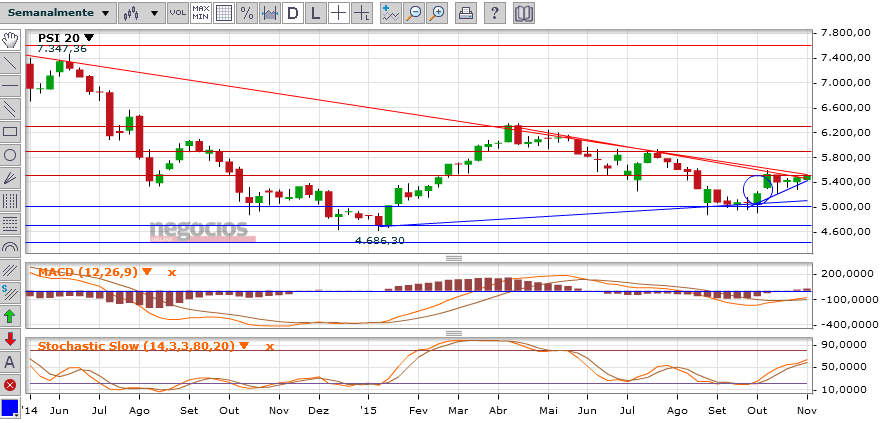Click the compare range chart icon
The width and height of the screenshot is (883, 423).
(x=270, y=12)
